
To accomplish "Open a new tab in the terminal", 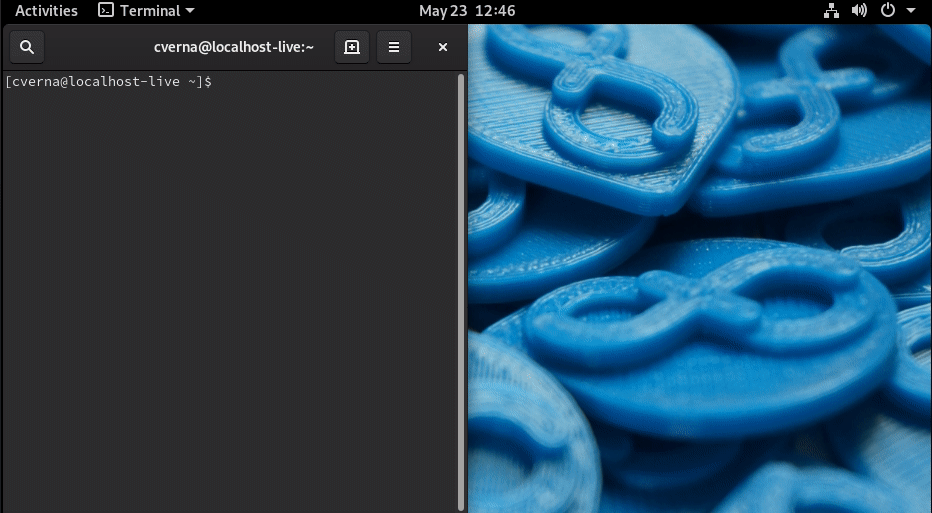I will pyautogui.click(x=352, y=47).
